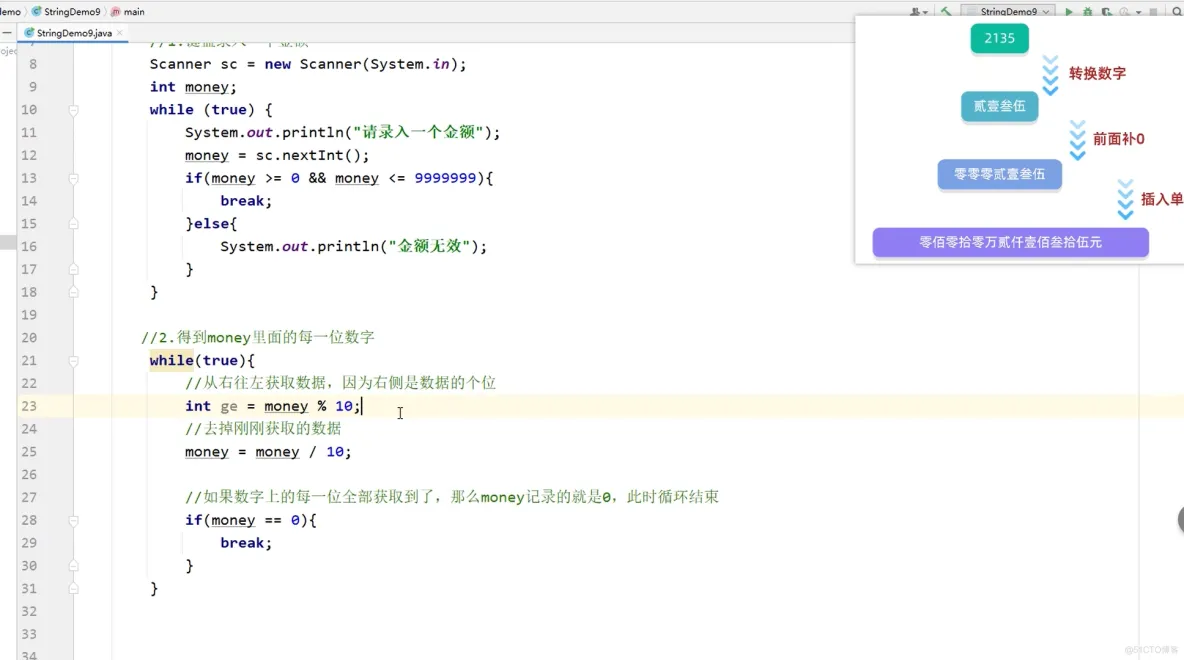Screen dimensions: 1184x660
Task: Click the 插入单 label in the diagram
Action: pyautogui.click(x=1161, y=199)
